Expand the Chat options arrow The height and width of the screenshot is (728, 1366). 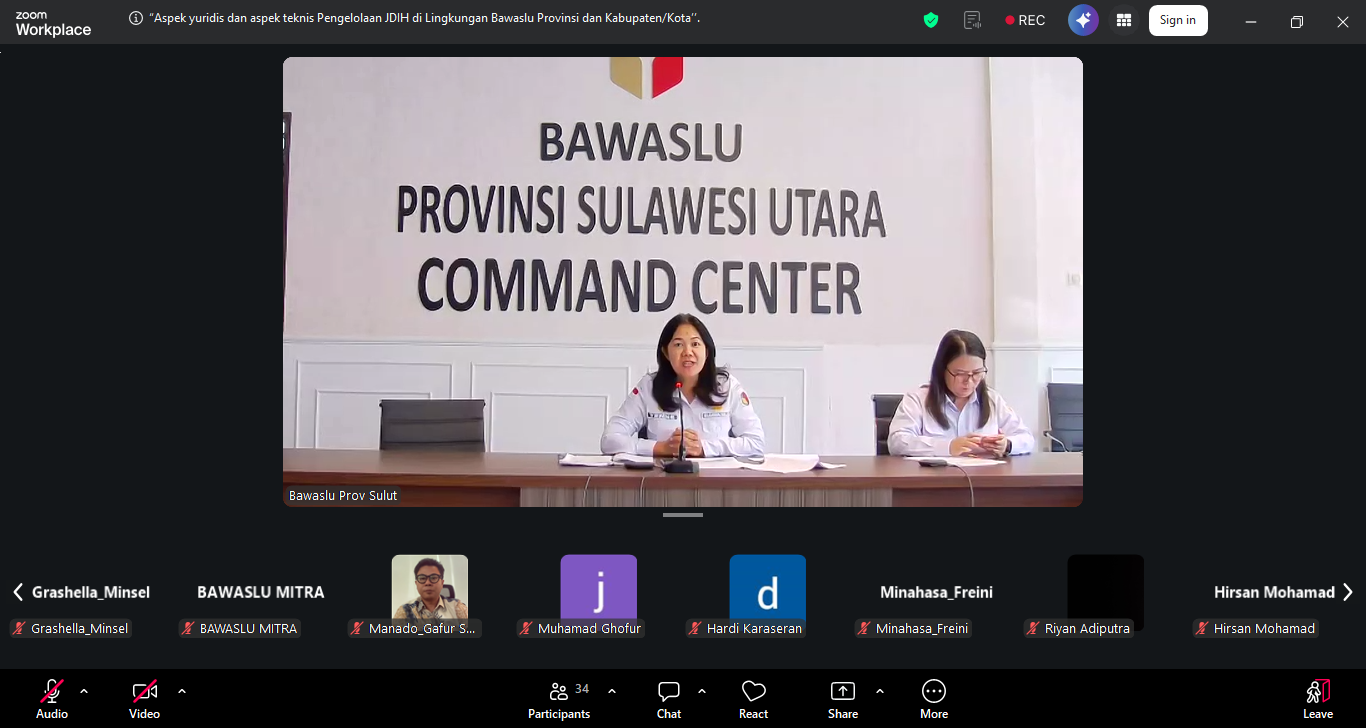point(702,691)
